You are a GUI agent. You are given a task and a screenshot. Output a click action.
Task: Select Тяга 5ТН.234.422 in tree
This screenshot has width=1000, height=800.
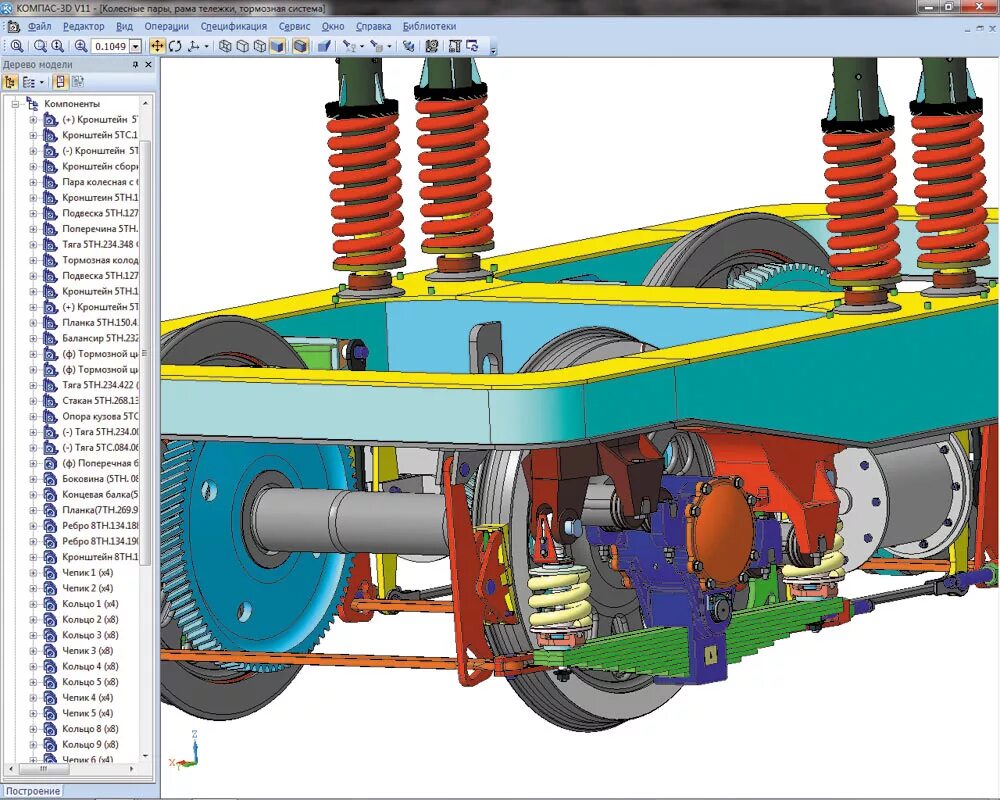100,385
